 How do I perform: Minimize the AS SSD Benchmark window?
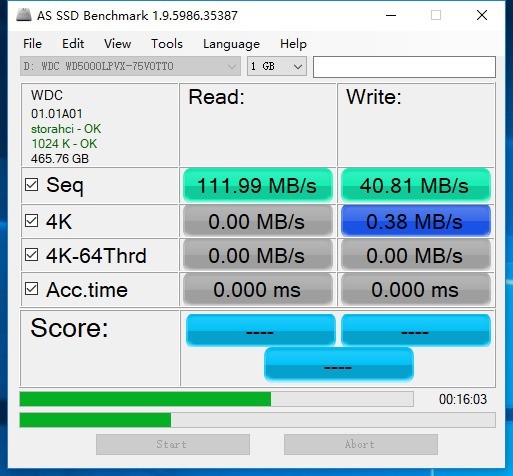point(391,15)
